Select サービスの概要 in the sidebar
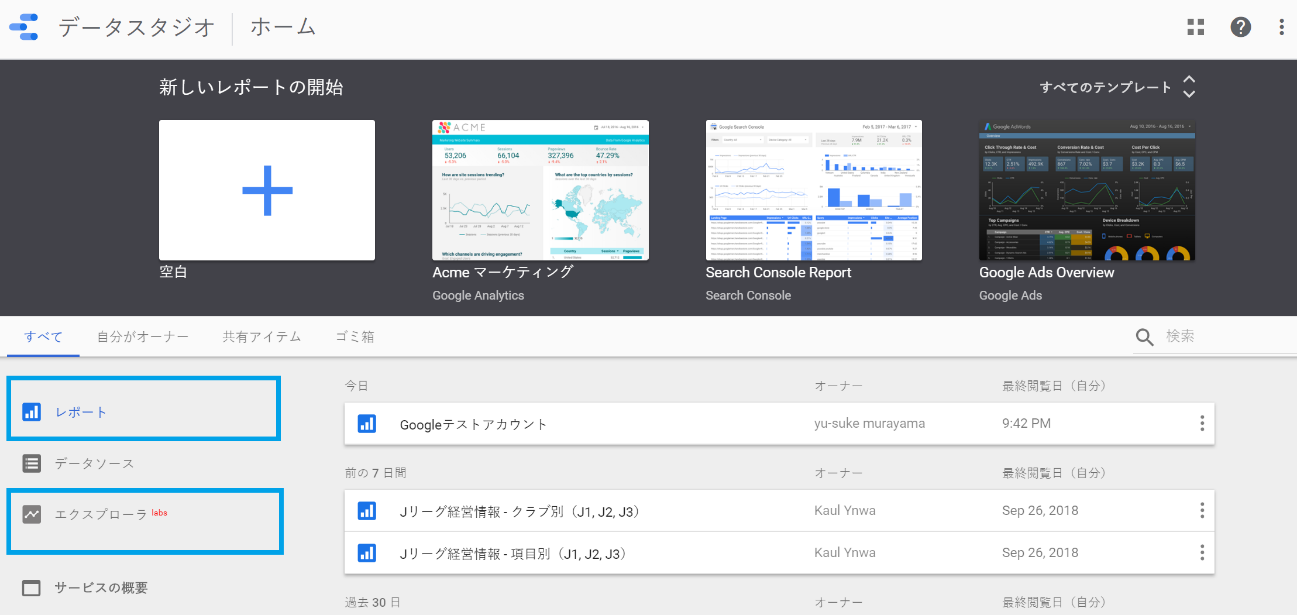This screenshot has width=1297, height=615. coord(101,588)
